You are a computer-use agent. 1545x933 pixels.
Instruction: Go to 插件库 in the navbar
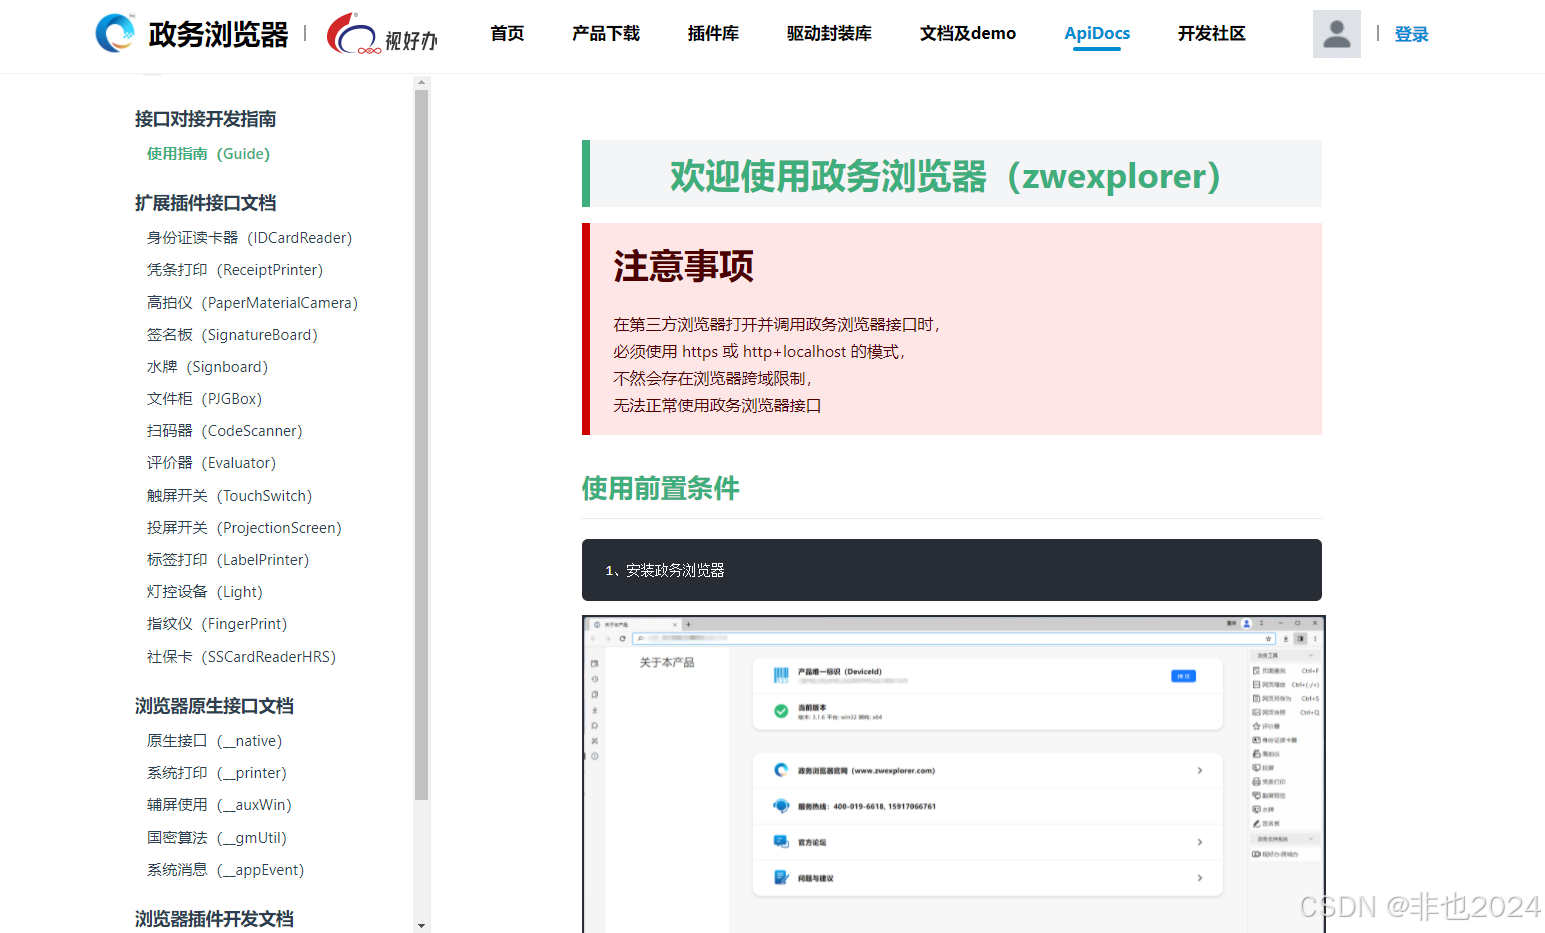click(x=713, y=34)
